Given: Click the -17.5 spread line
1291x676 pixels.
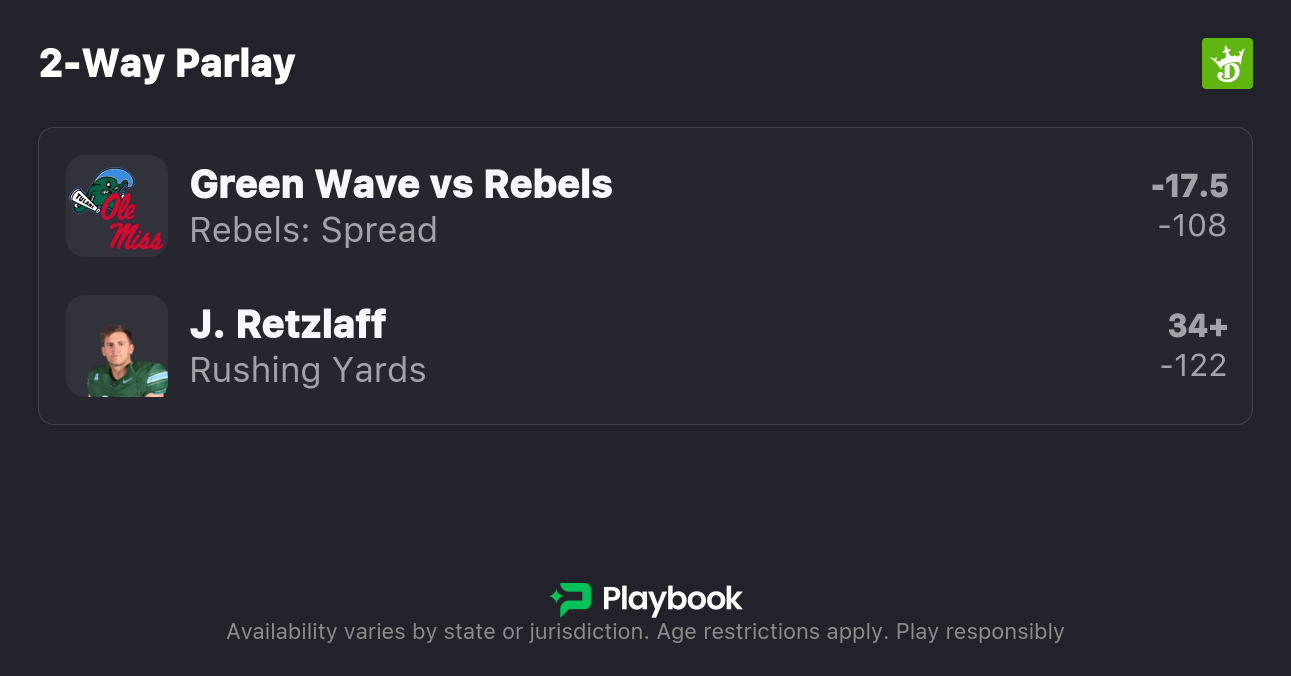Looking at the screenshot, I should (1189, 186).
